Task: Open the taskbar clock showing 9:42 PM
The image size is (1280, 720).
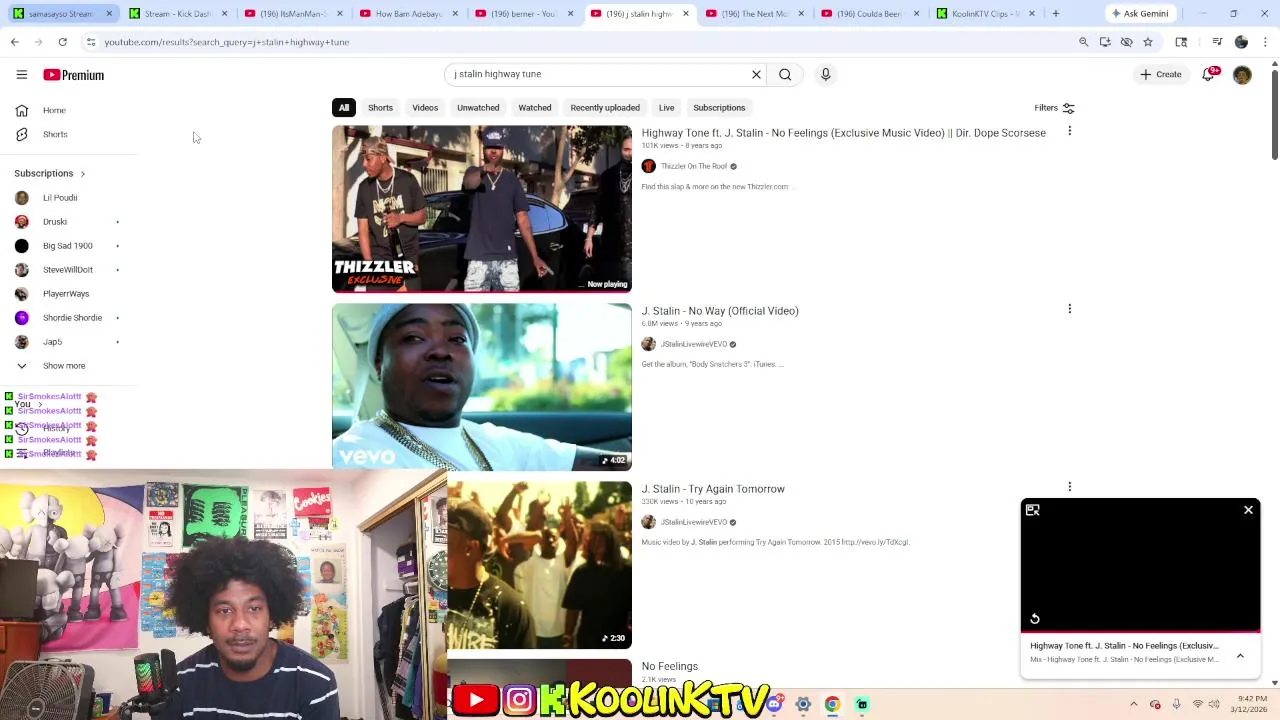Action: [1252, 704]
